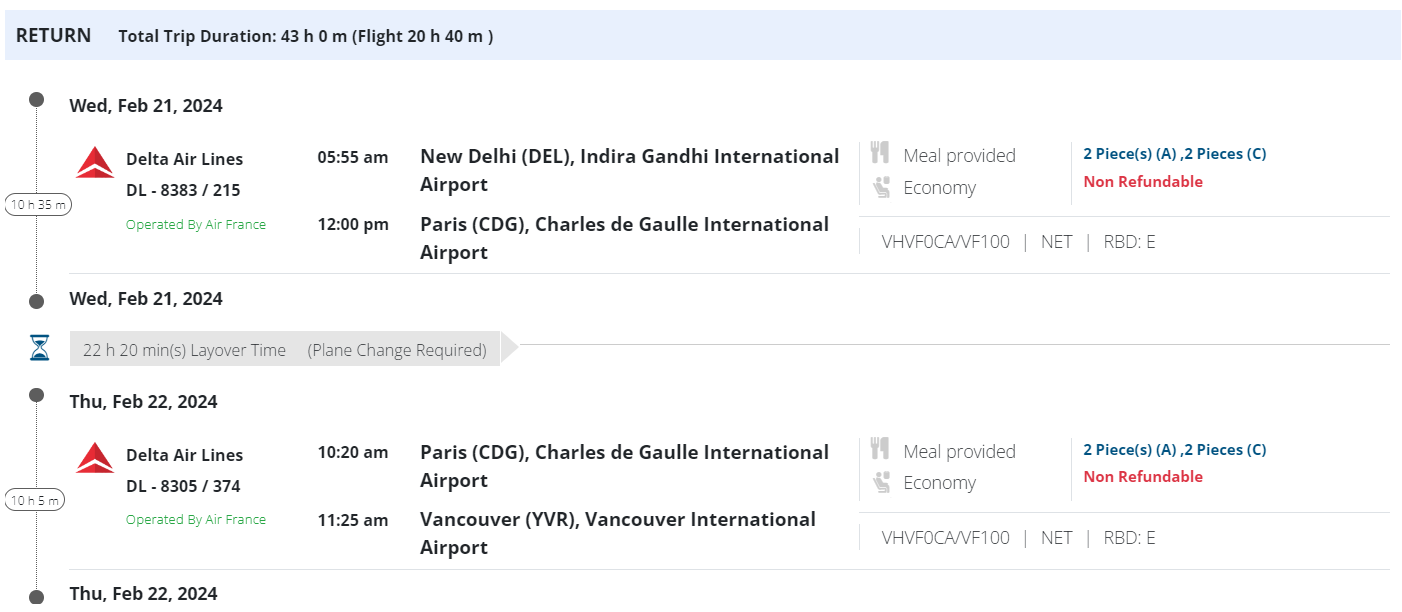Click the seat icon for the Vancouver flight
The height and width of the screenshot is (612, 1402).
pyautogui.click(x=881, y=482)
